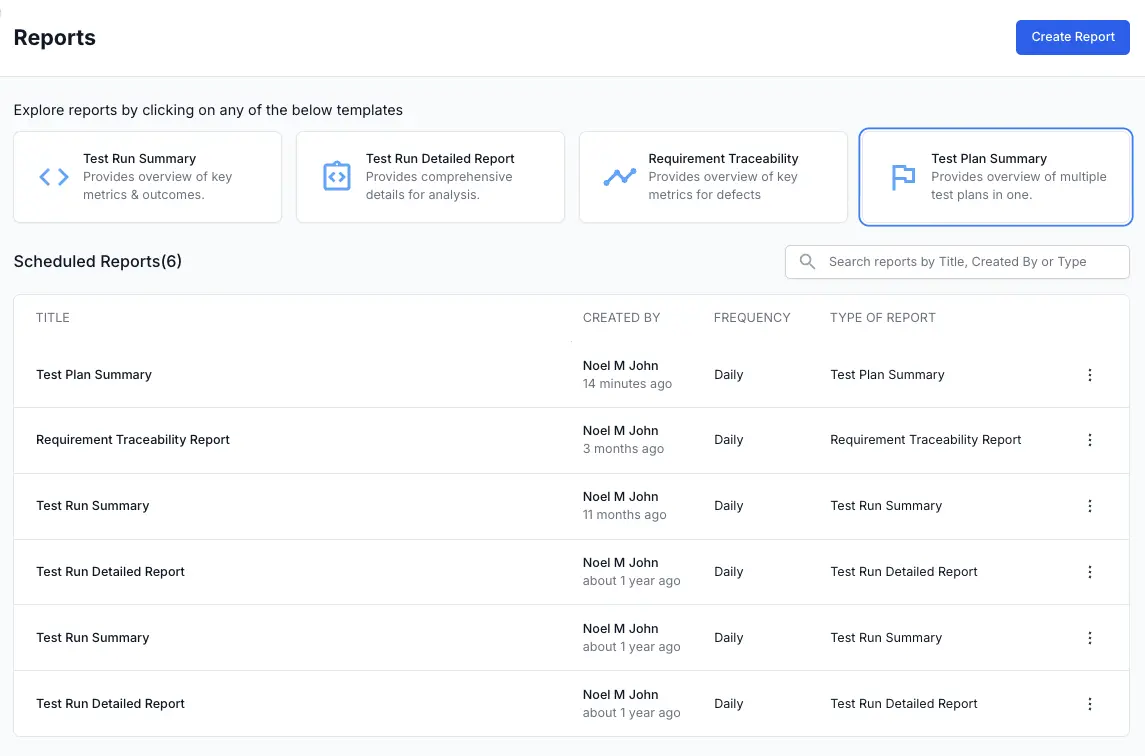Click the TYPE OF REPORT column header
Screen dimensions: 1145x756
click(x=882, y=318)
